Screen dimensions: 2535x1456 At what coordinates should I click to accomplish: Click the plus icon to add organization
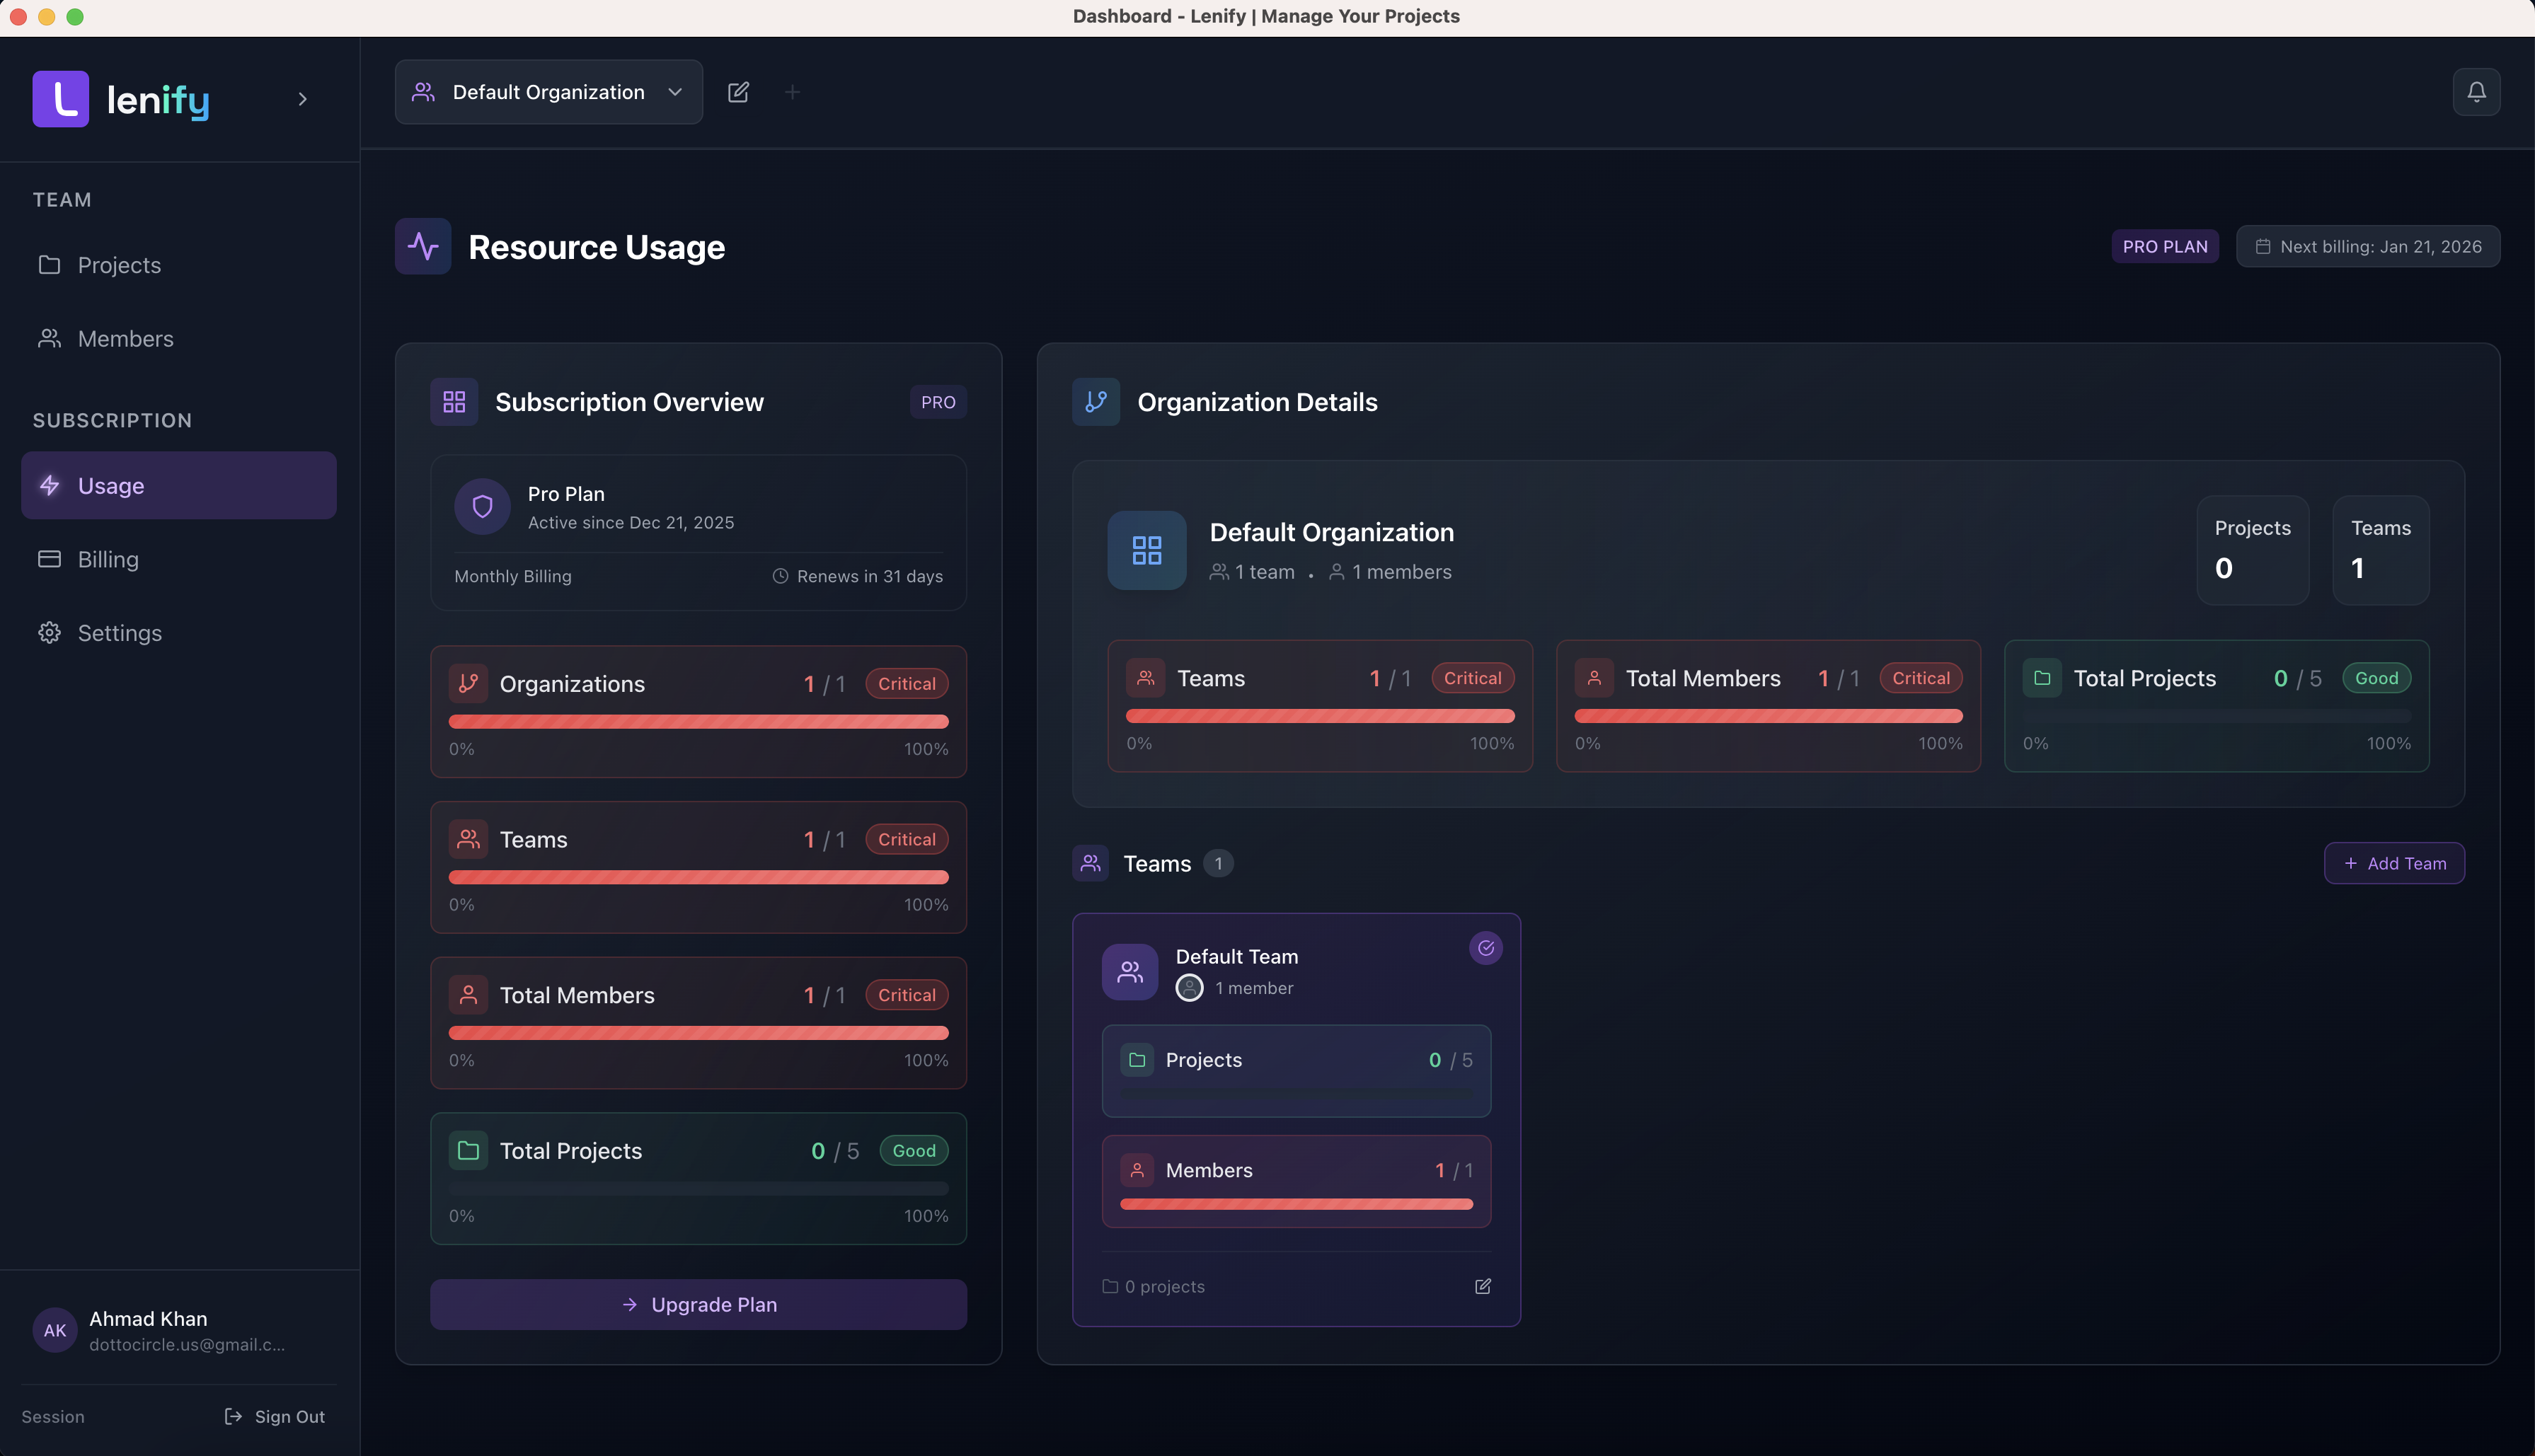tap(793, 91)
